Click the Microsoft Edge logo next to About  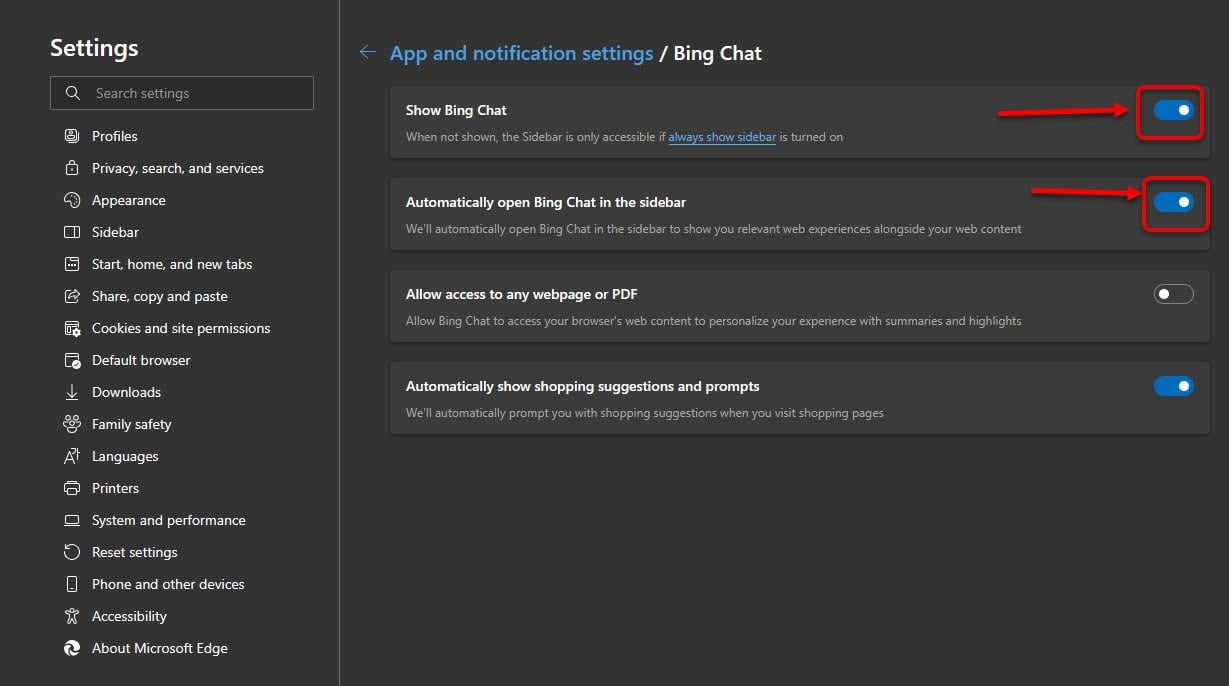click(71, 648)
